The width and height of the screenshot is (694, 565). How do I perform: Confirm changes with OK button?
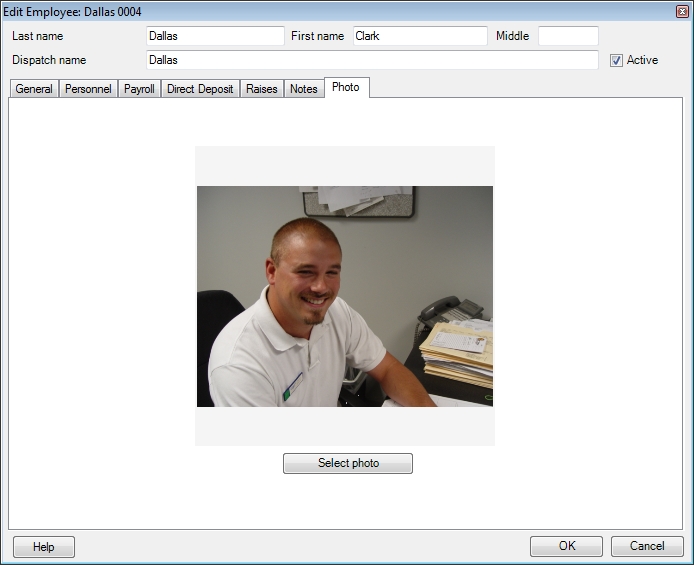click(x=567, y=546)
